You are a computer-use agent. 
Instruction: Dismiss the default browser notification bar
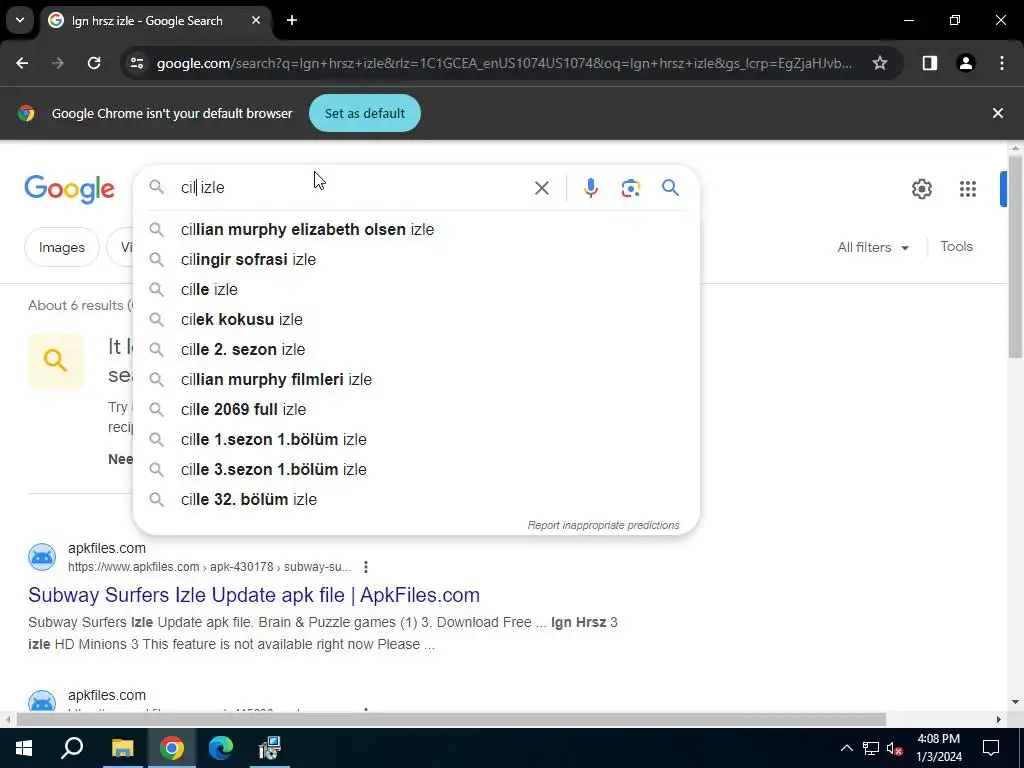click(997, 113)
